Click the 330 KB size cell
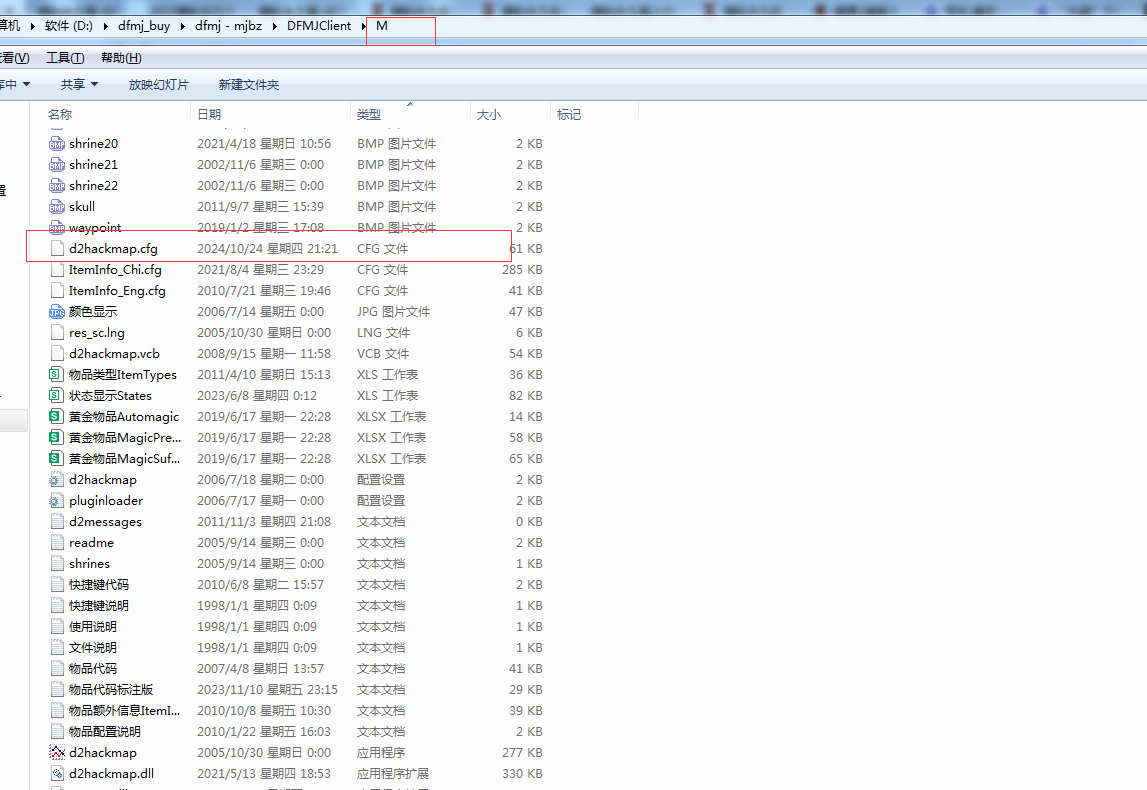 (522, 774)
